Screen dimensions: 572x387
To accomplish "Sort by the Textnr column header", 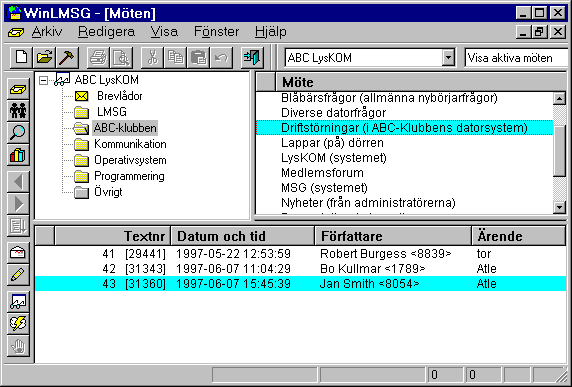I will point(112,236).
